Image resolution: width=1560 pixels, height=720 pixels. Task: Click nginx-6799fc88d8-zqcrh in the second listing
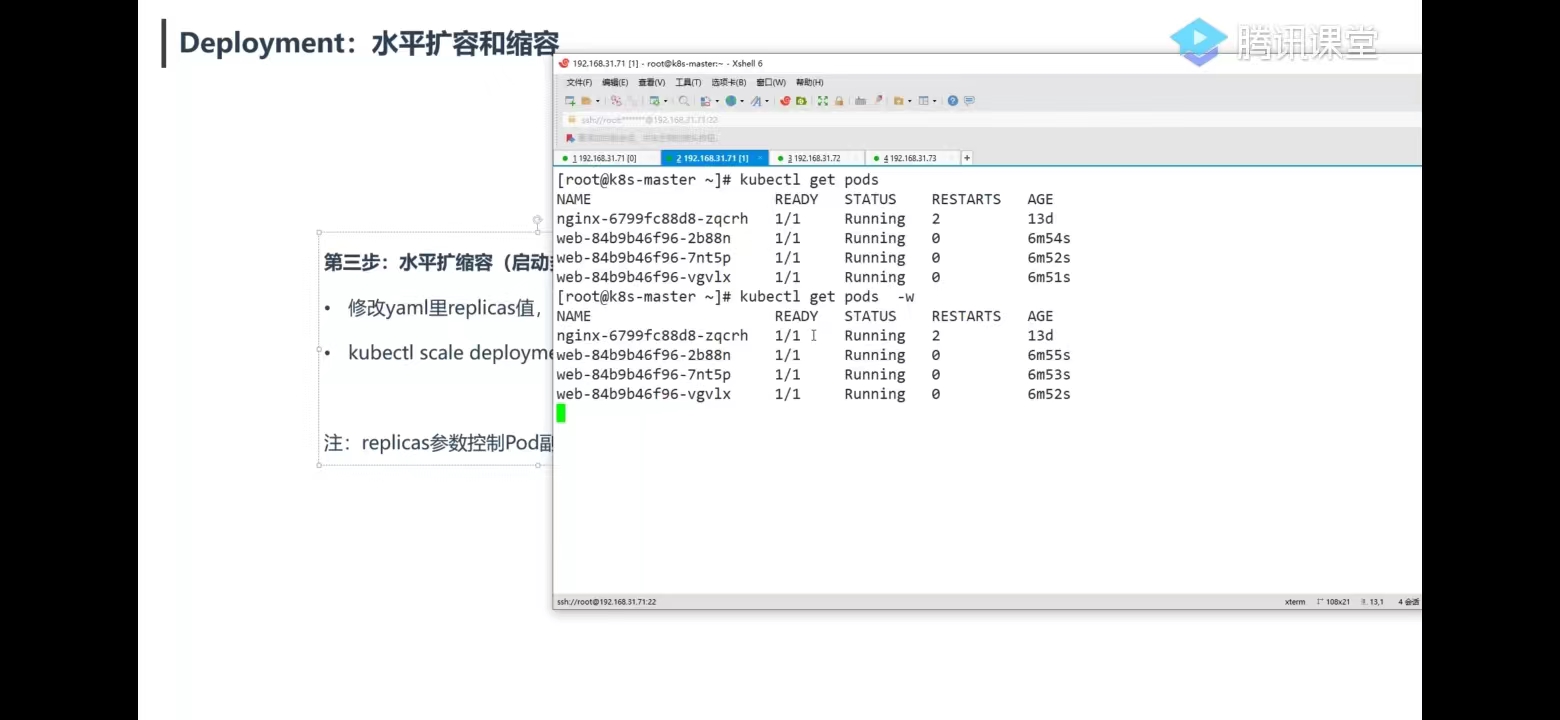pyautogui.click(x=652, y=336)
